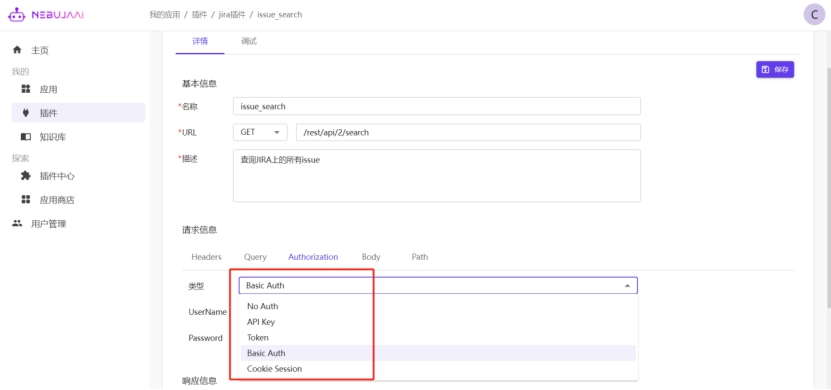Open the Path request tab

point(420,257)
